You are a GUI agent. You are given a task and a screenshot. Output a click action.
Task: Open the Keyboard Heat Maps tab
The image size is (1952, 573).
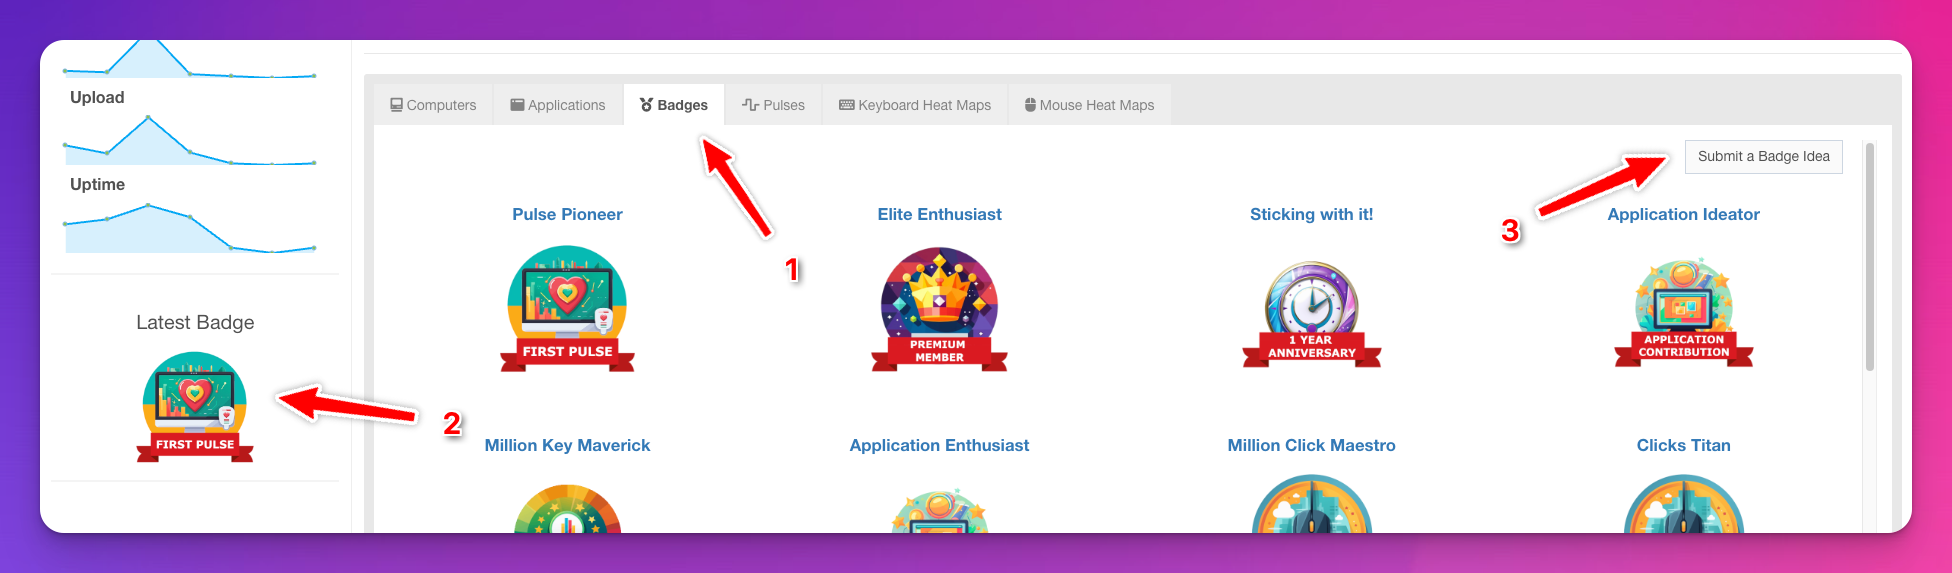point(915,105)
